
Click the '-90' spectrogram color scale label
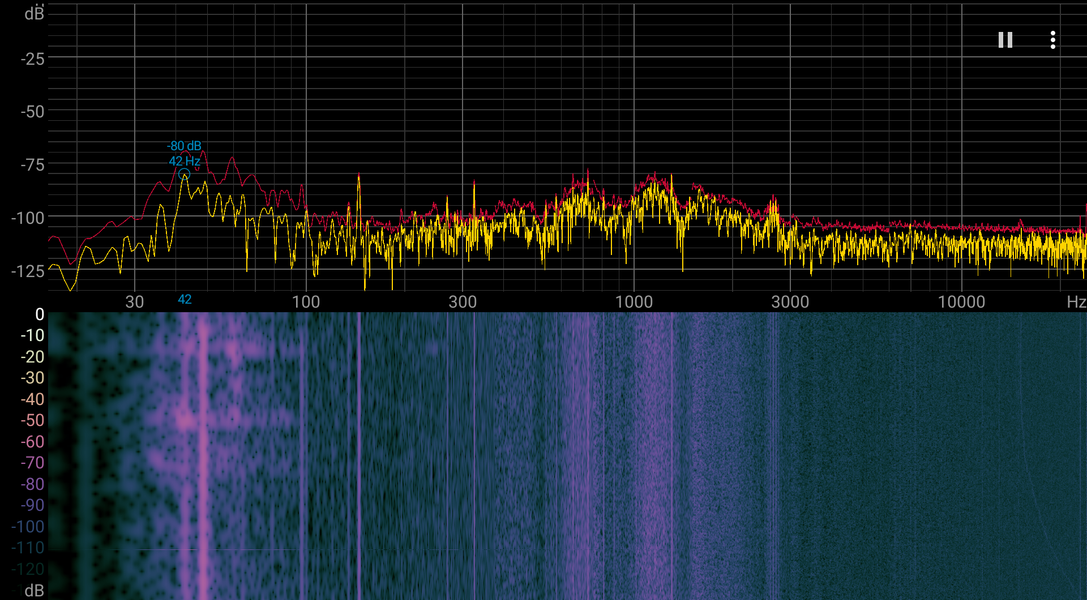coord(33,506)
